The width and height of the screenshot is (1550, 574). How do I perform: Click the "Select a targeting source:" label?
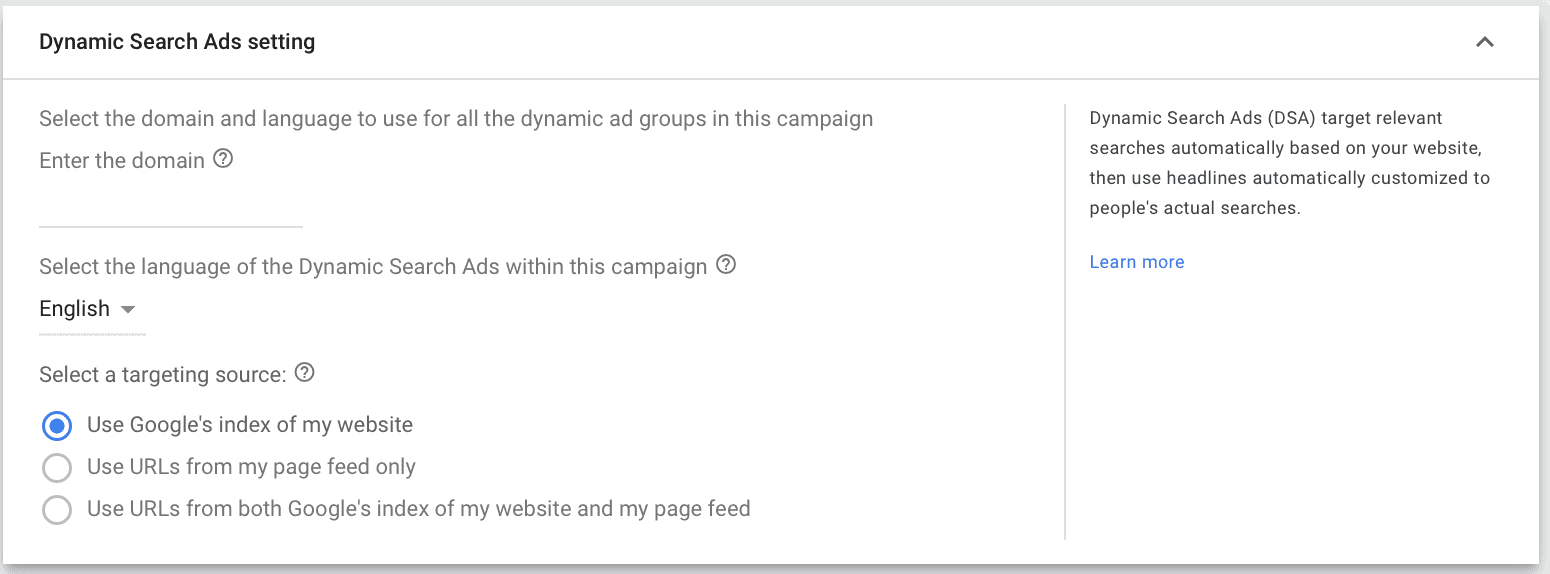click(x=163, y=374)
